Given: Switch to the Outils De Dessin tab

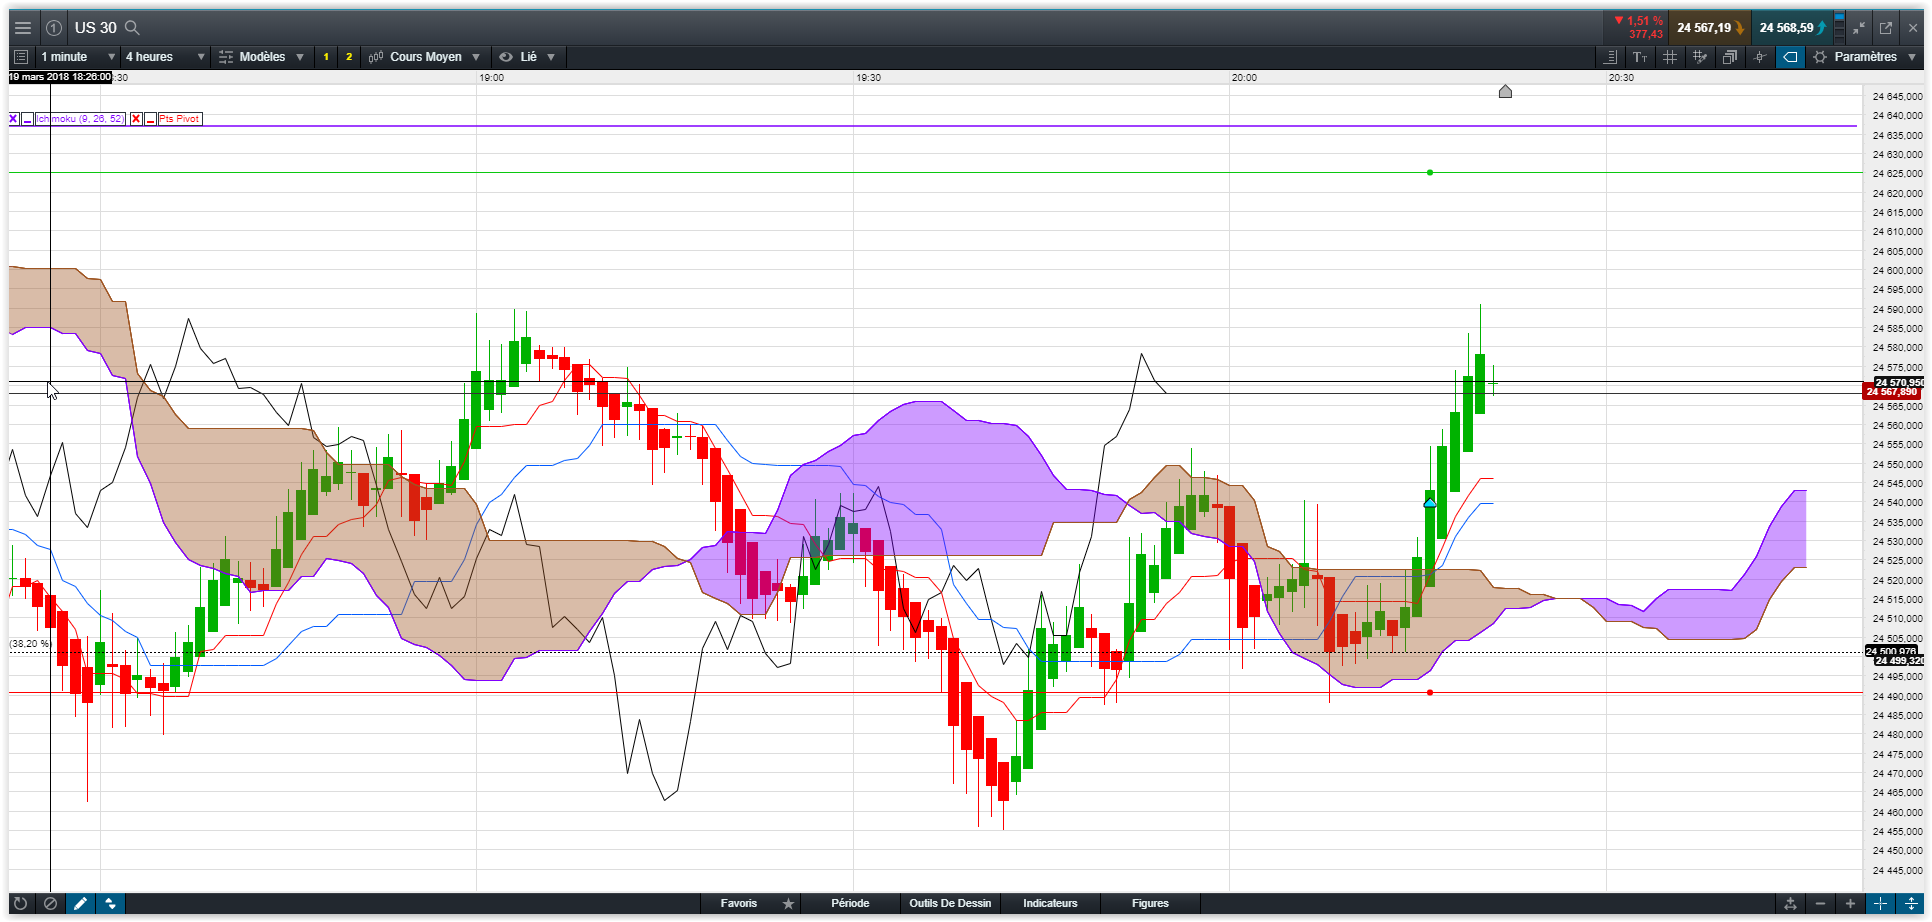Looking at the screenshot, I should point(950,903).
